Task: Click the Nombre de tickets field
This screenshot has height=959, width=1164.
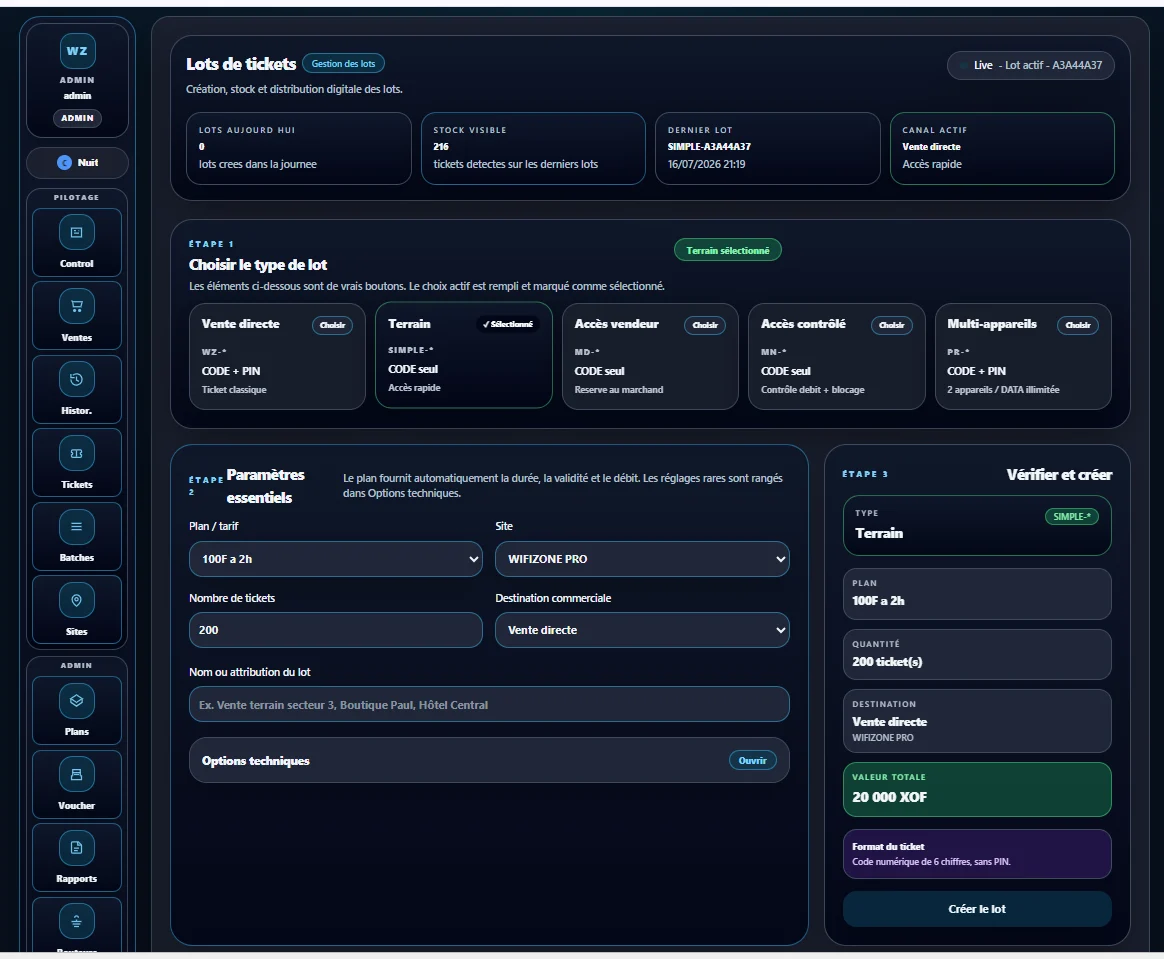Action: (x=336, y=630)
